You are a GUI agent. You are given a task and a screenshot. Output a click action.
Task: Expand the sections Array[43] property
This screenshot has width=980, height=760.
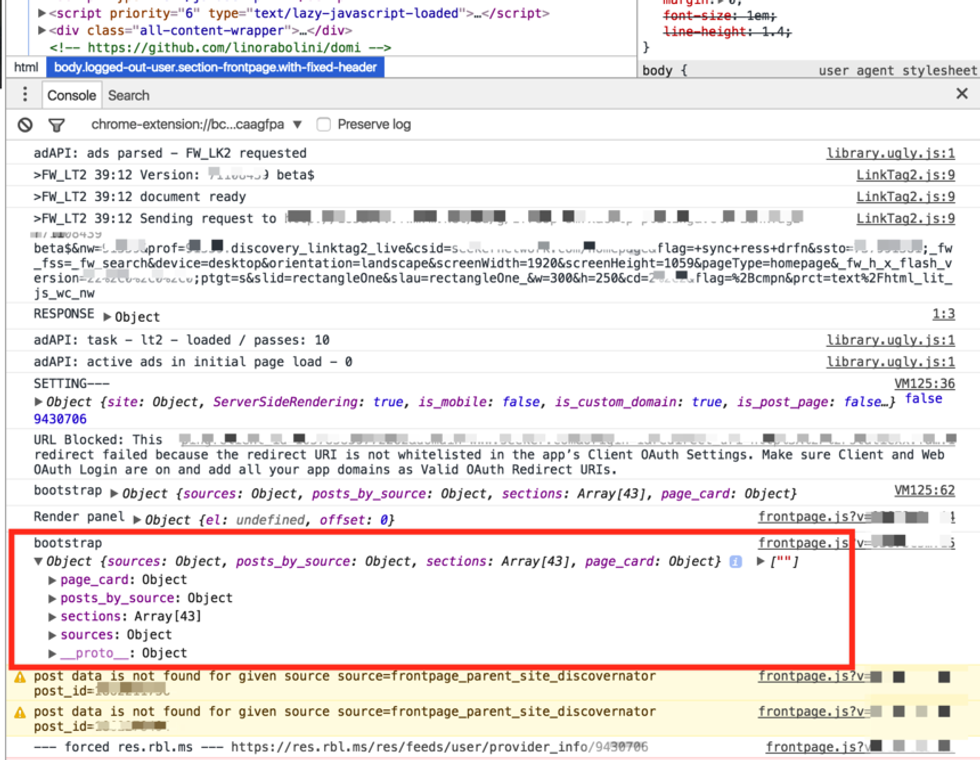click(x=53, y=617)
